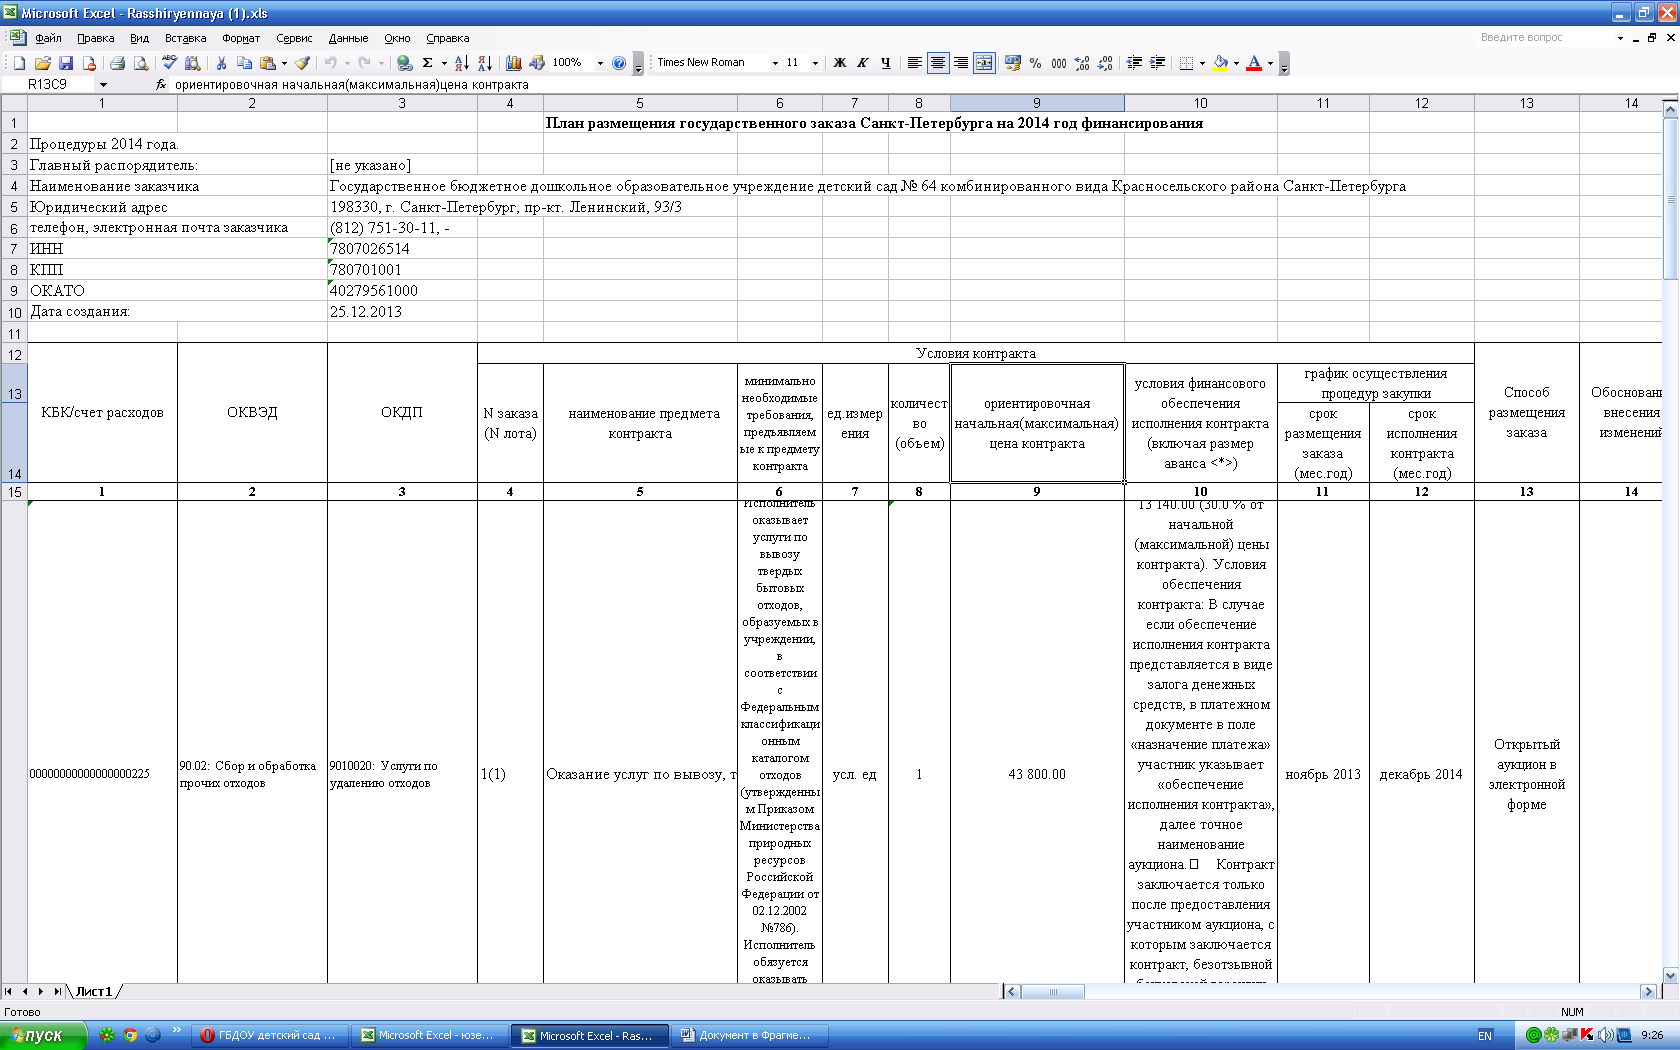Expand the Paste options arrow
The height and width of the screenshot is (1050, 1680).
tap(284, 63)
